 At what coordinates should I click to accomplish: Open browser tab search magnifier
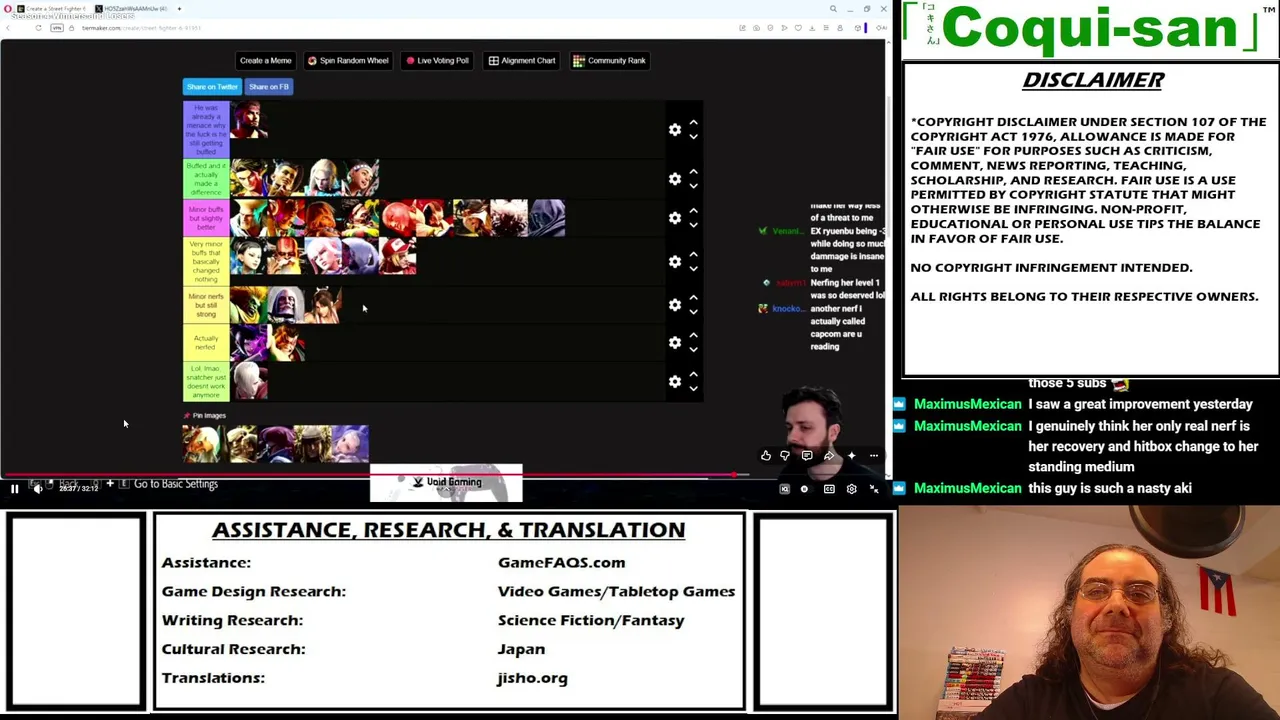833,9
